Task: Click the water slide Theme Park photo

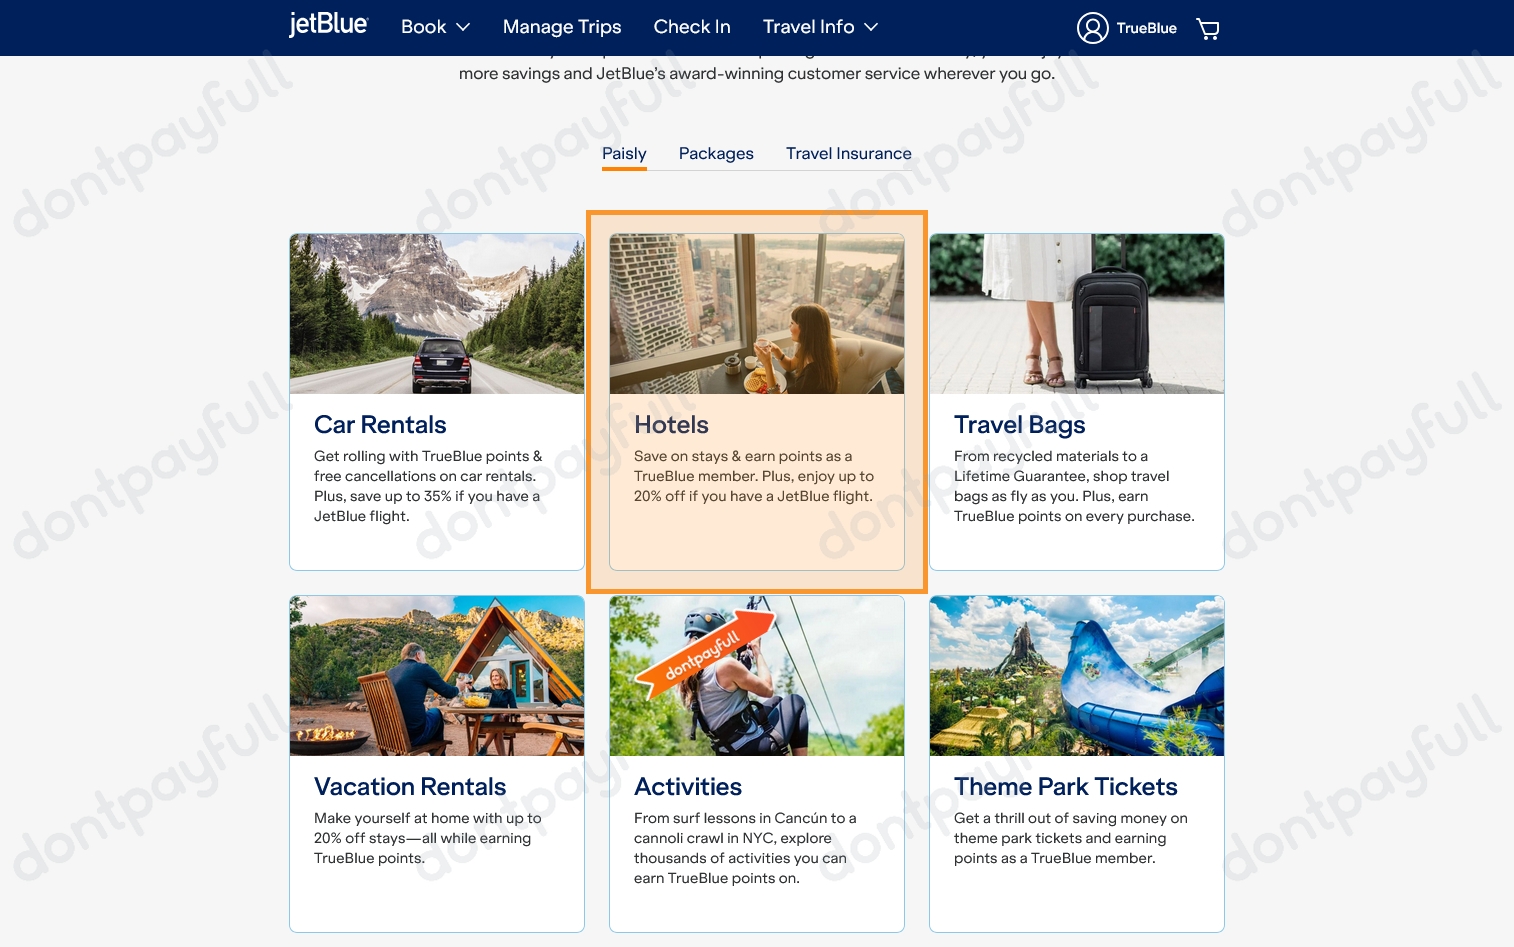Action: pos(1076,675)
